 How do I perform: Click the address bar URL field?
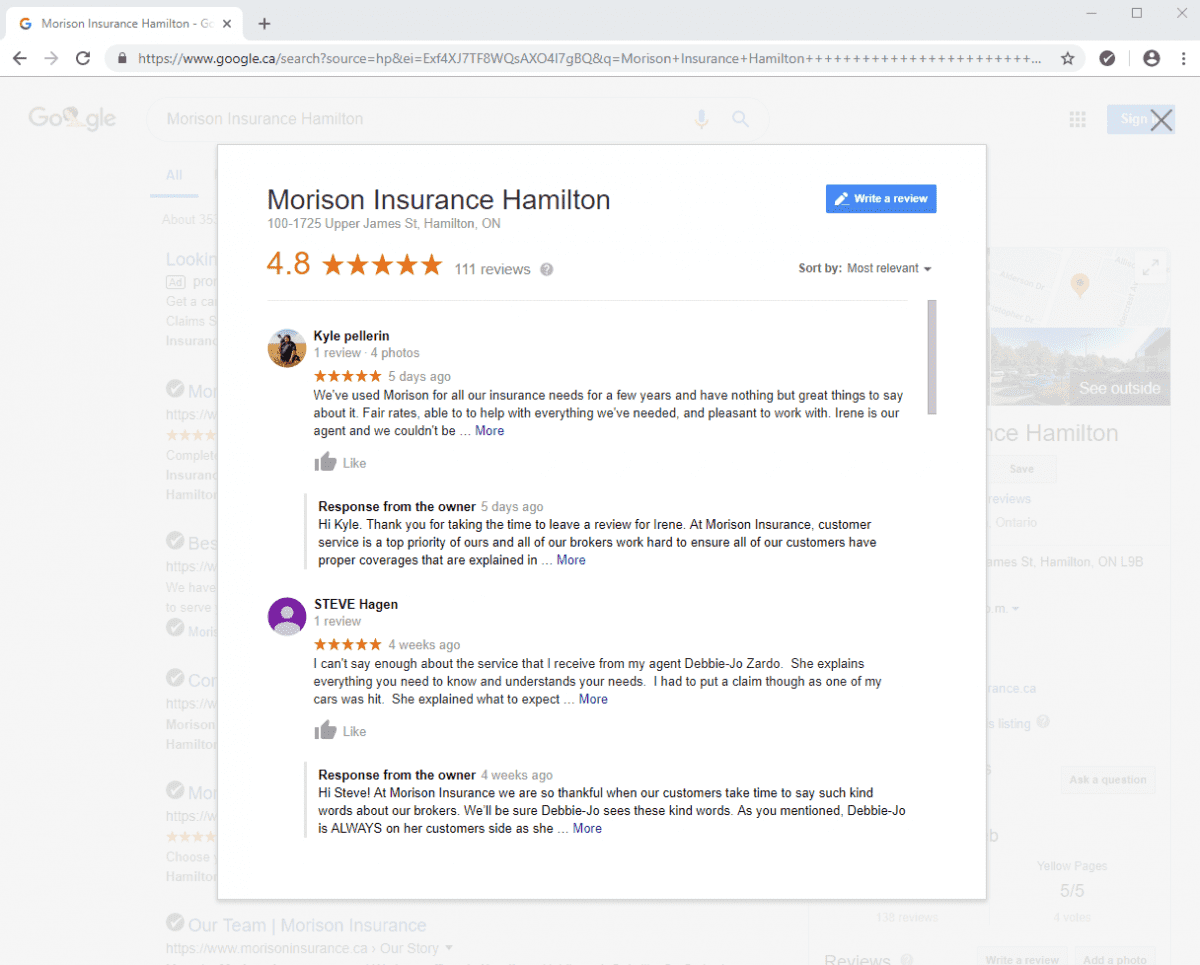click(590, 58)
